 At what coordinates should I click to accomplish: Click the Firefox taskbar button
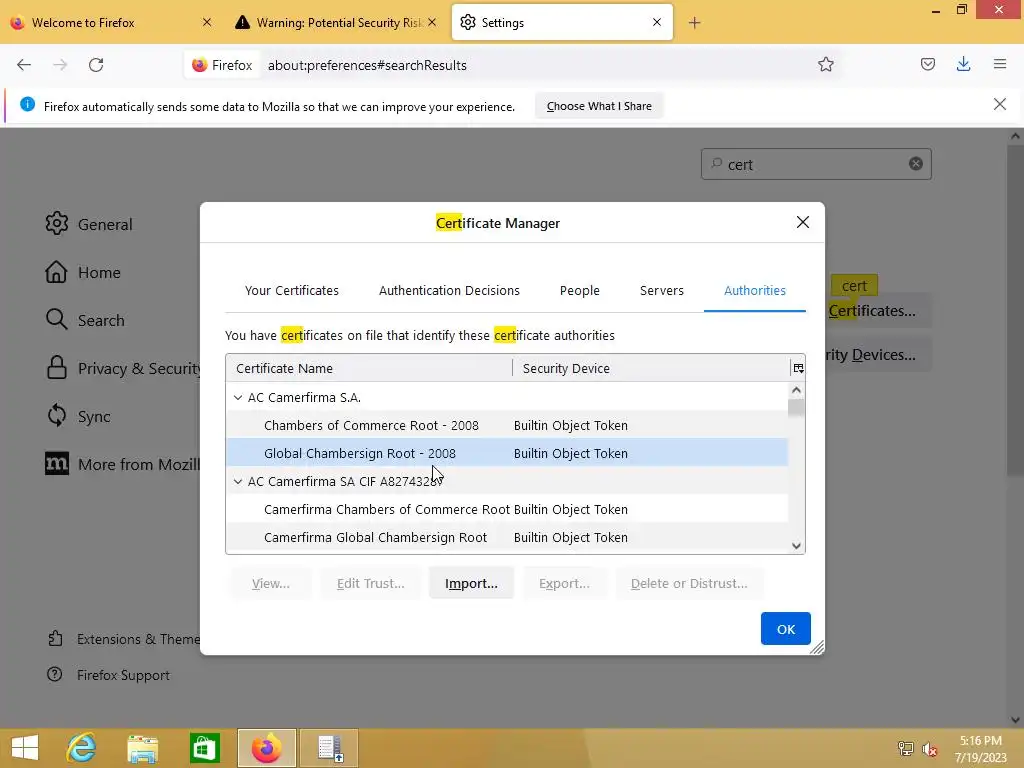click(x=266, y=748)
